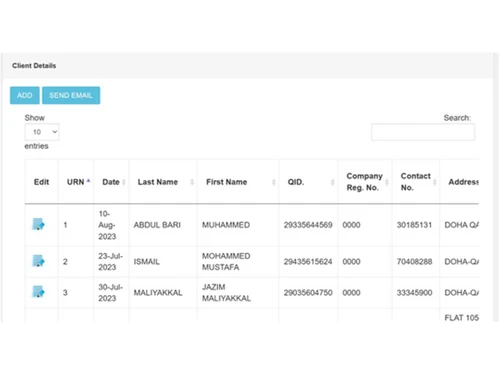This screenshot has width=500, height=375.
Task: Click the edit icon for ABDUL BARI row
Action: pos(38,224)
